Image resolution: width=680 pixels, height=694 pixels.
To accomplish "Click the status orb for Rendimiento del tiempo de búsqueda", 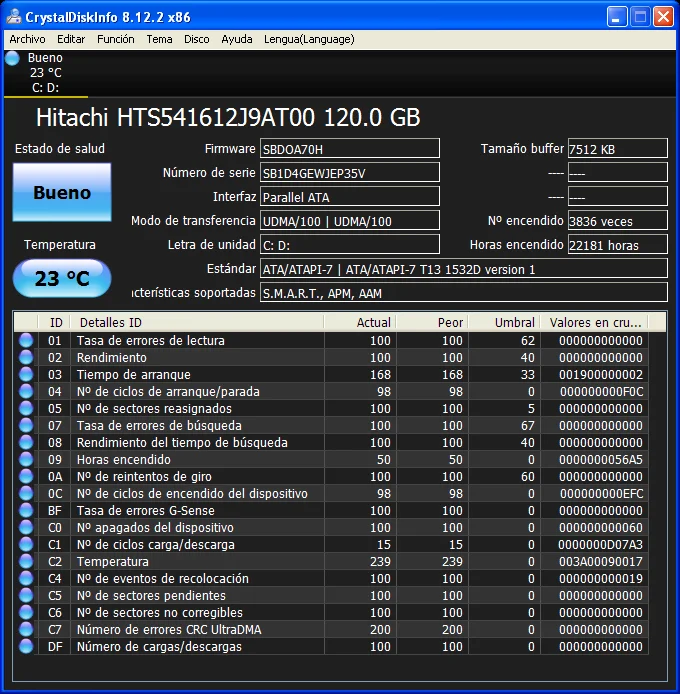I will pyautogui.click(x=26, y=442).
